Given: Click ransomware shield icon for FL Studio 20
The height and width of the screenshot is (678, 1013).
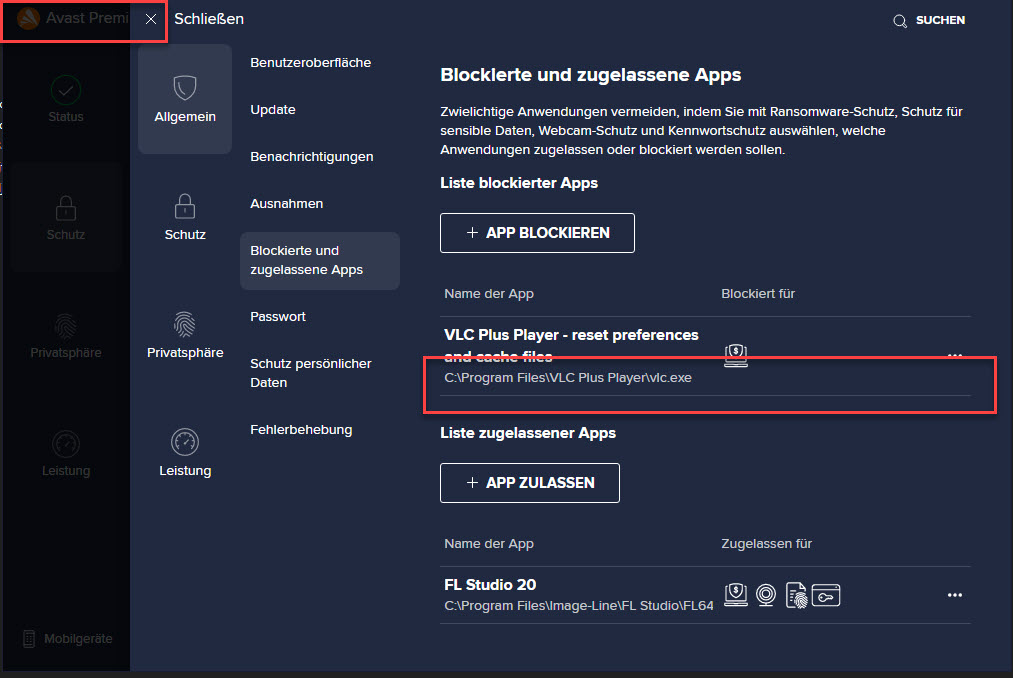Looking at the screenshot, I should pos(736,595).
